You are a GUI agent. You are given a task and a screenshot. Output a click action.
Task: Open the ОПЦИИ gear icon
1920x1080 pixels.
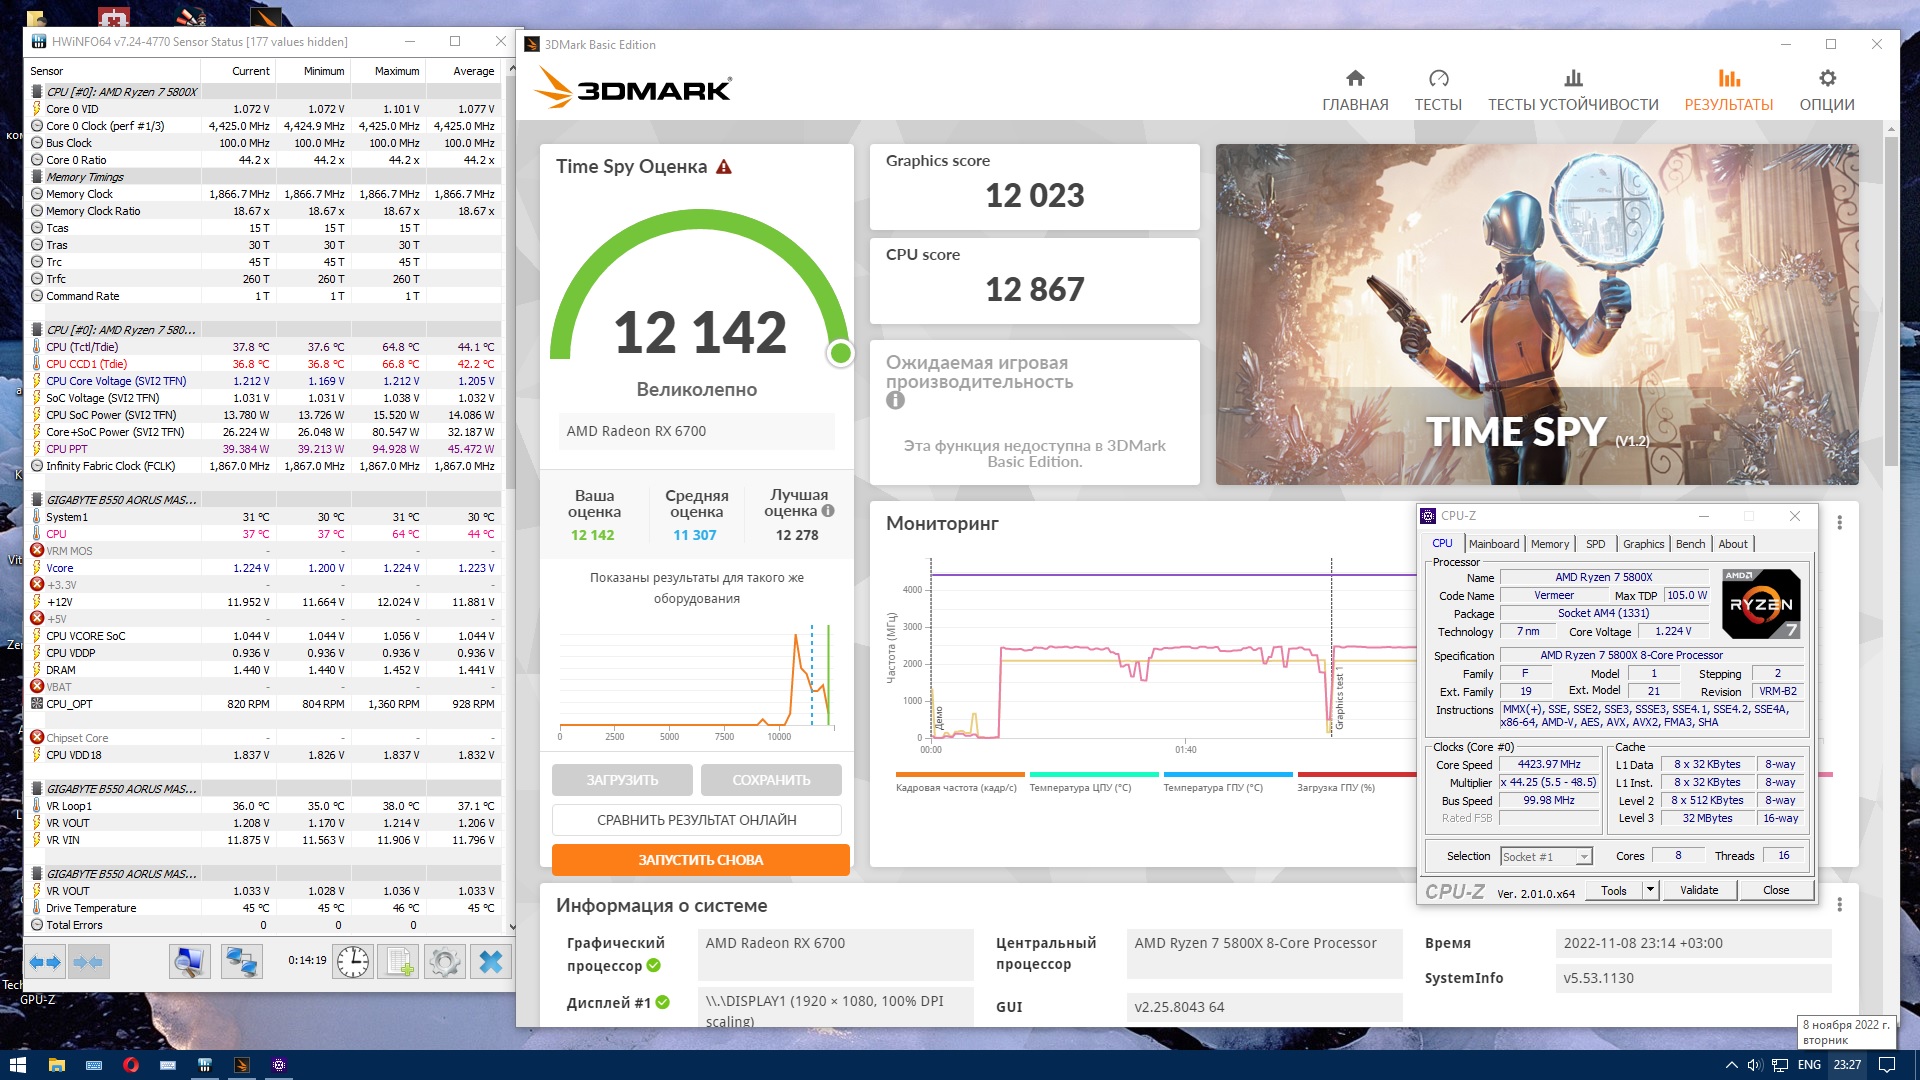coord(1827,79)
